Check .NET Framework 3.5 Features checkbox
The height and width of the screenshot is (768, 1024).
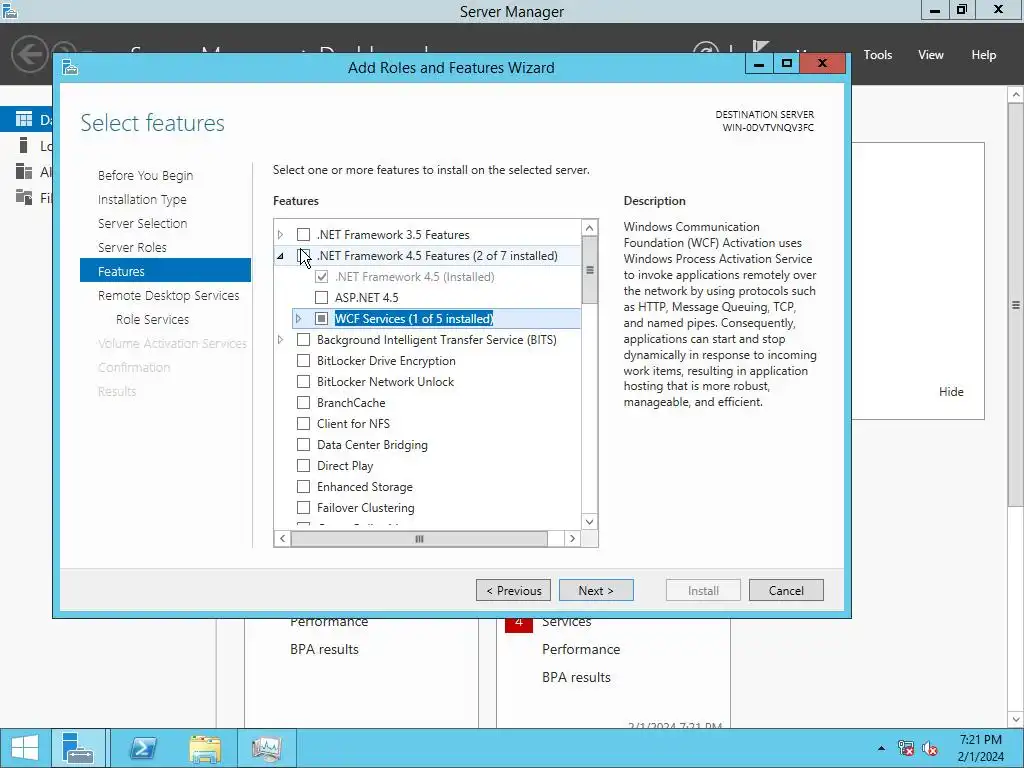click(x=303, y=234)
